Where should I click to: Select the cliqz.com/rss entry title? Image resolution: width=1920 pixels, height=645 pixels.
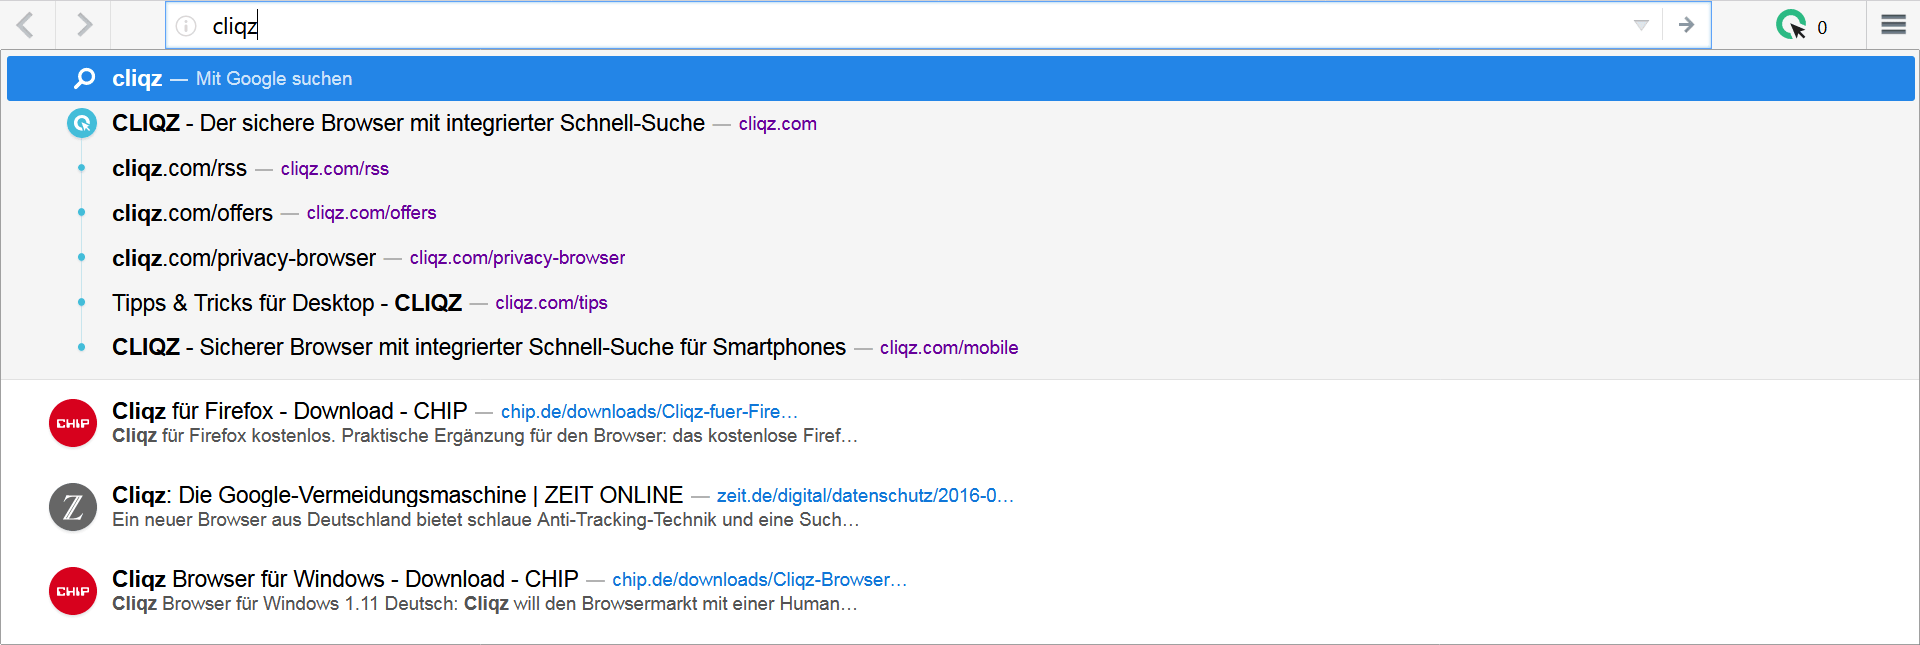point(179,168)
